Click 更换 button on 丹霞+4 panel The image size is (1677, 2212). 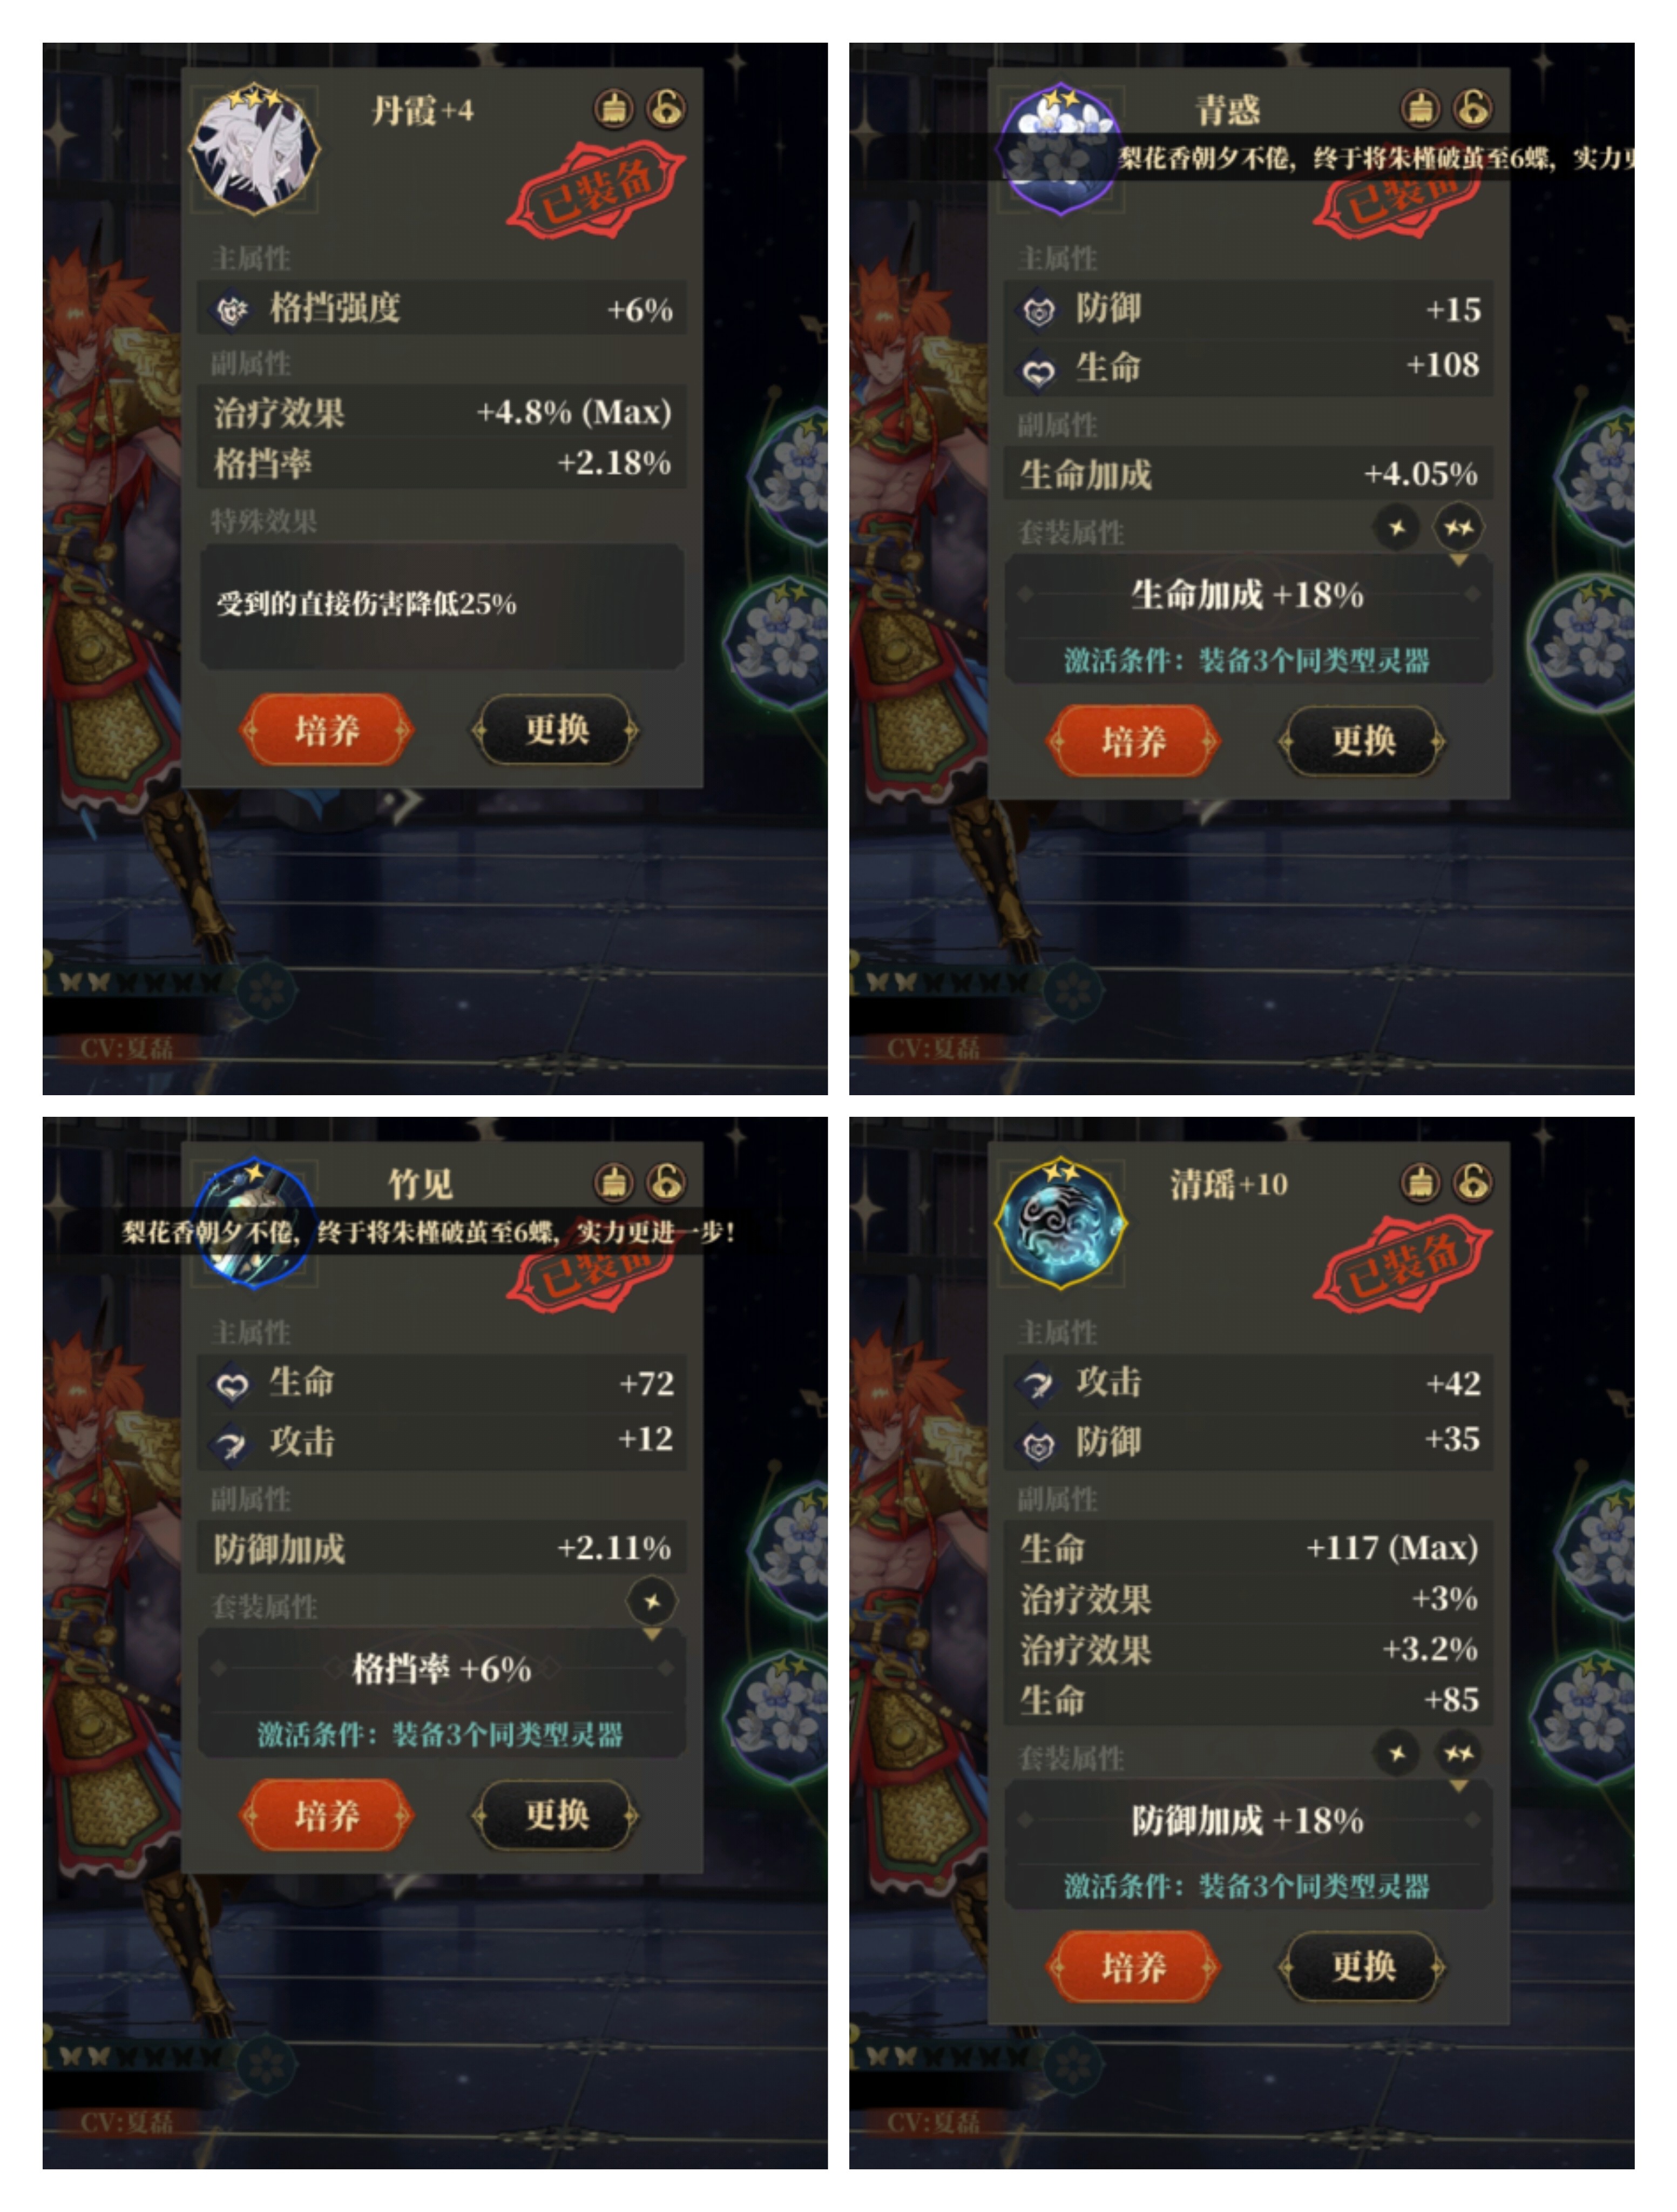click(x=556, y=730)
